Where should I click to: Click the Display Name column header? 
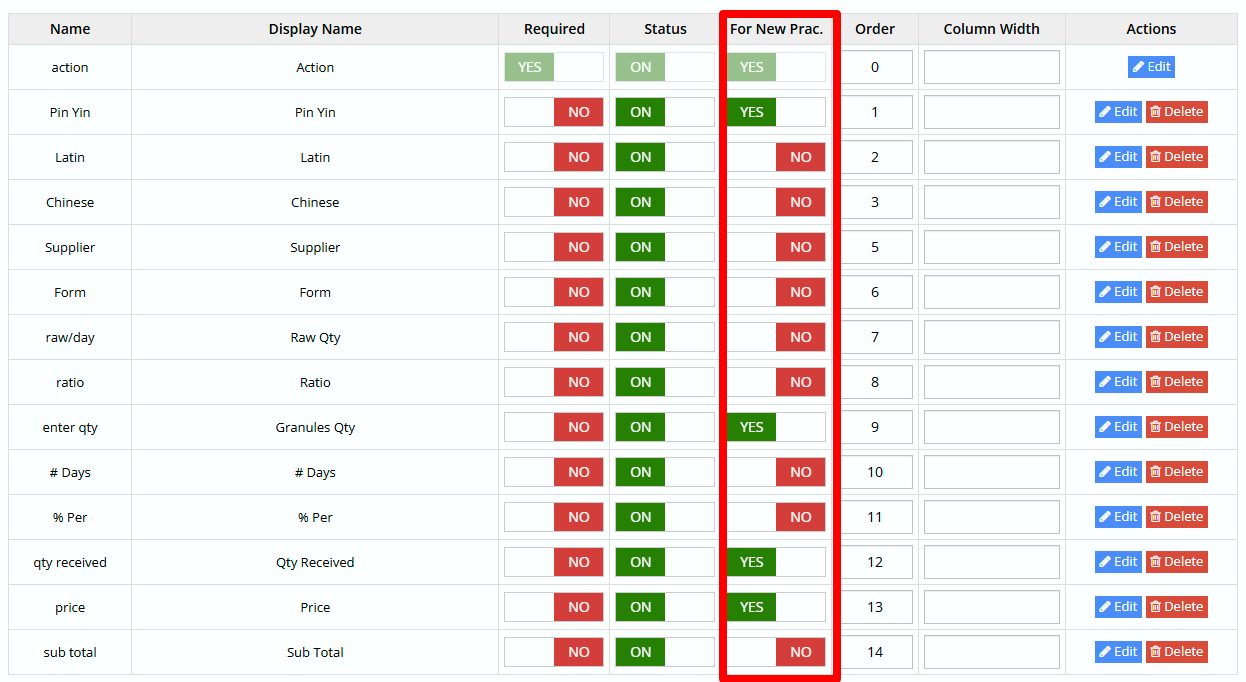point(315,29)
